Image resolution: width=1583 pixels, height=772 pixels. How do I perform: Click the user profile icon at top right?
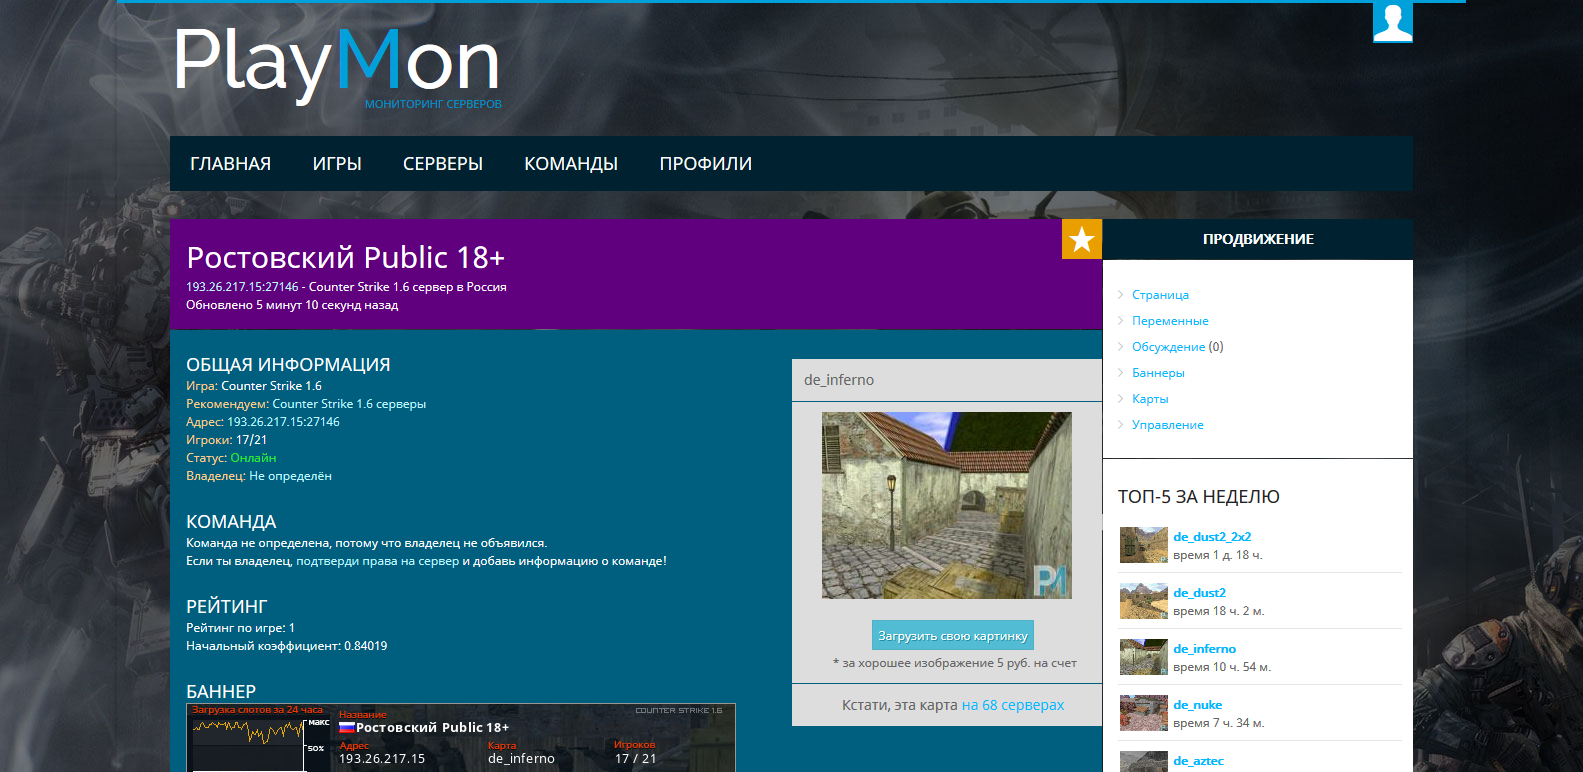pyautogui.click(x=1392, y=21)
